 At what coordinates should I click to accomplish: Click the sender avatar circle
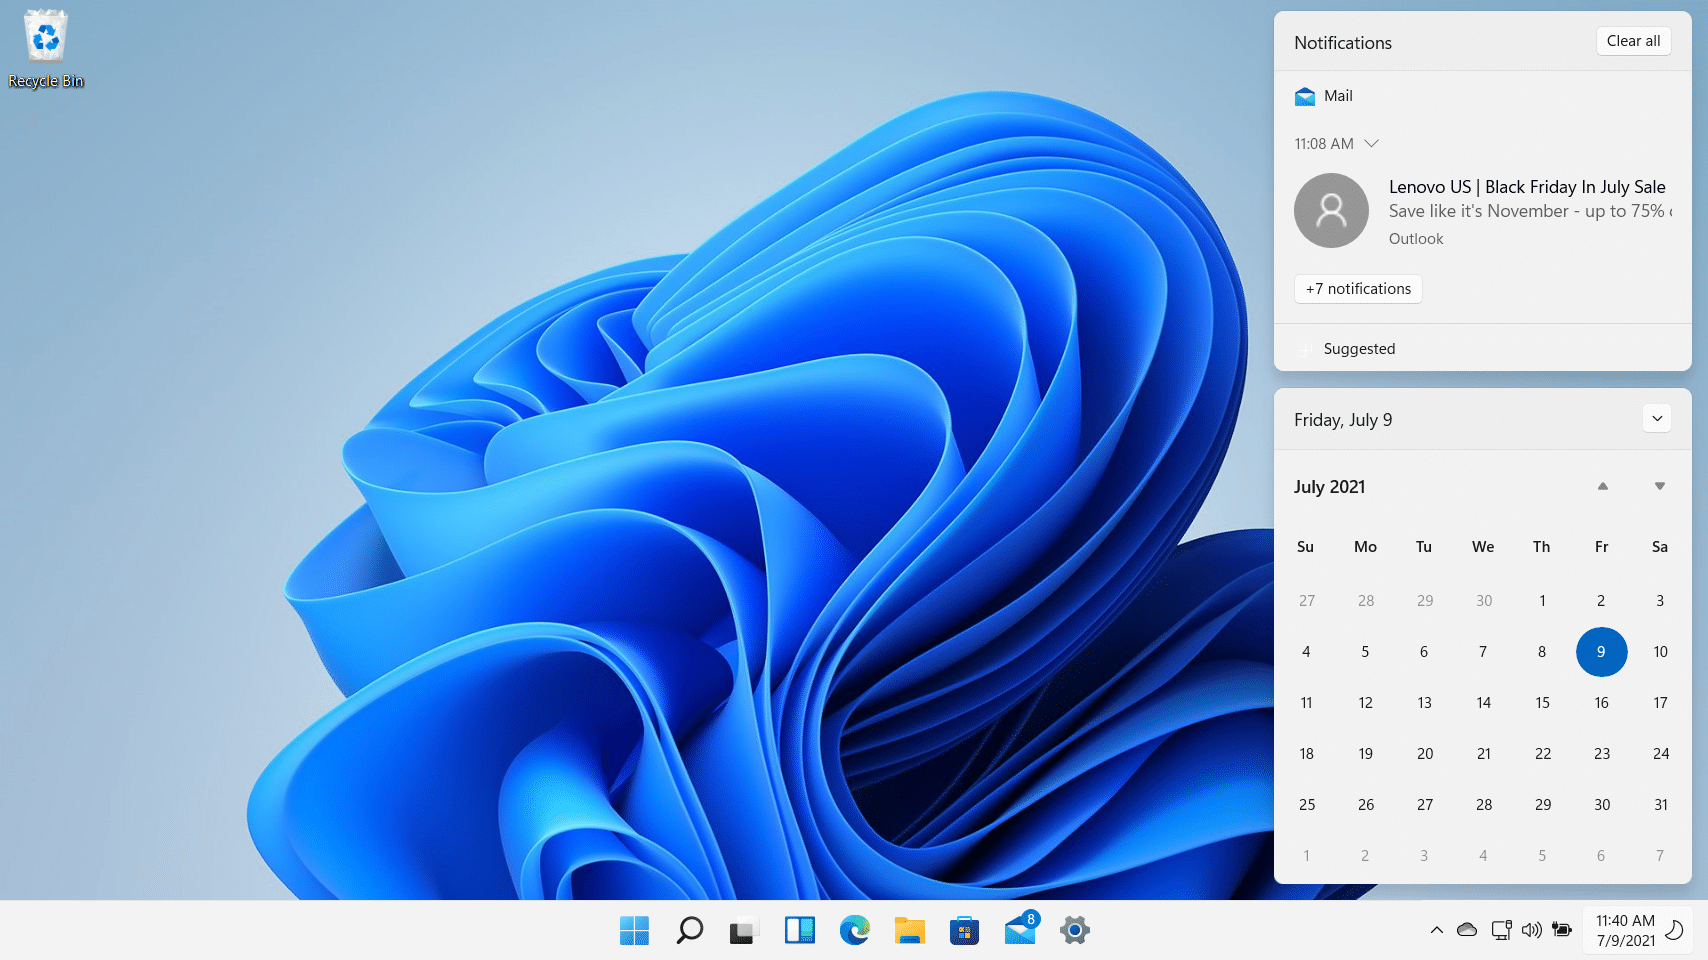[x=1331, y=211]
